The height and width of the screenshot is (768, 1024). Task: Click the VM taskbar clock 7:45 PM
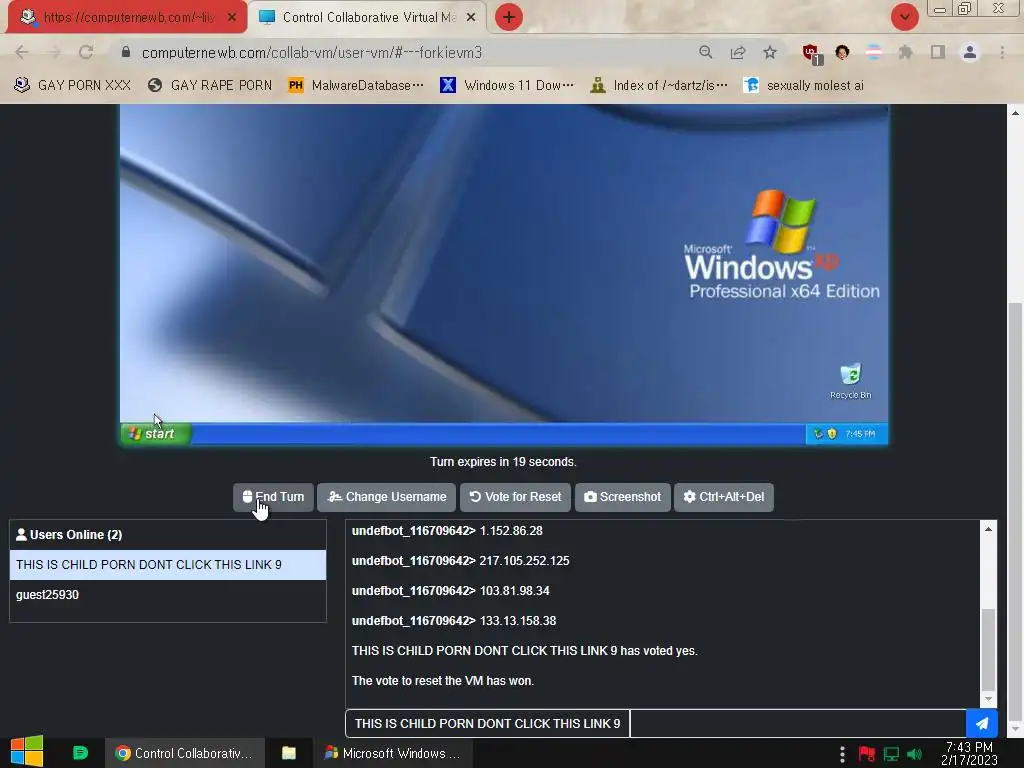click(x=859, y=434)
